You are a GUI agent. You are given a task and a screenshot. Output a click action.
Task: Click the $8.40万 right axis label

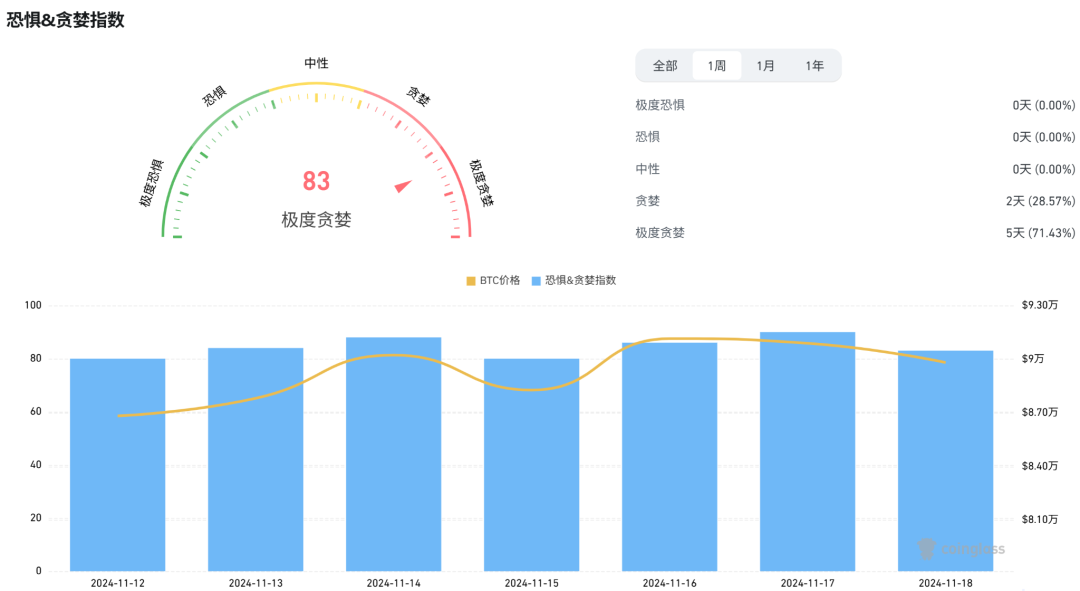(x=1039, y=466)
